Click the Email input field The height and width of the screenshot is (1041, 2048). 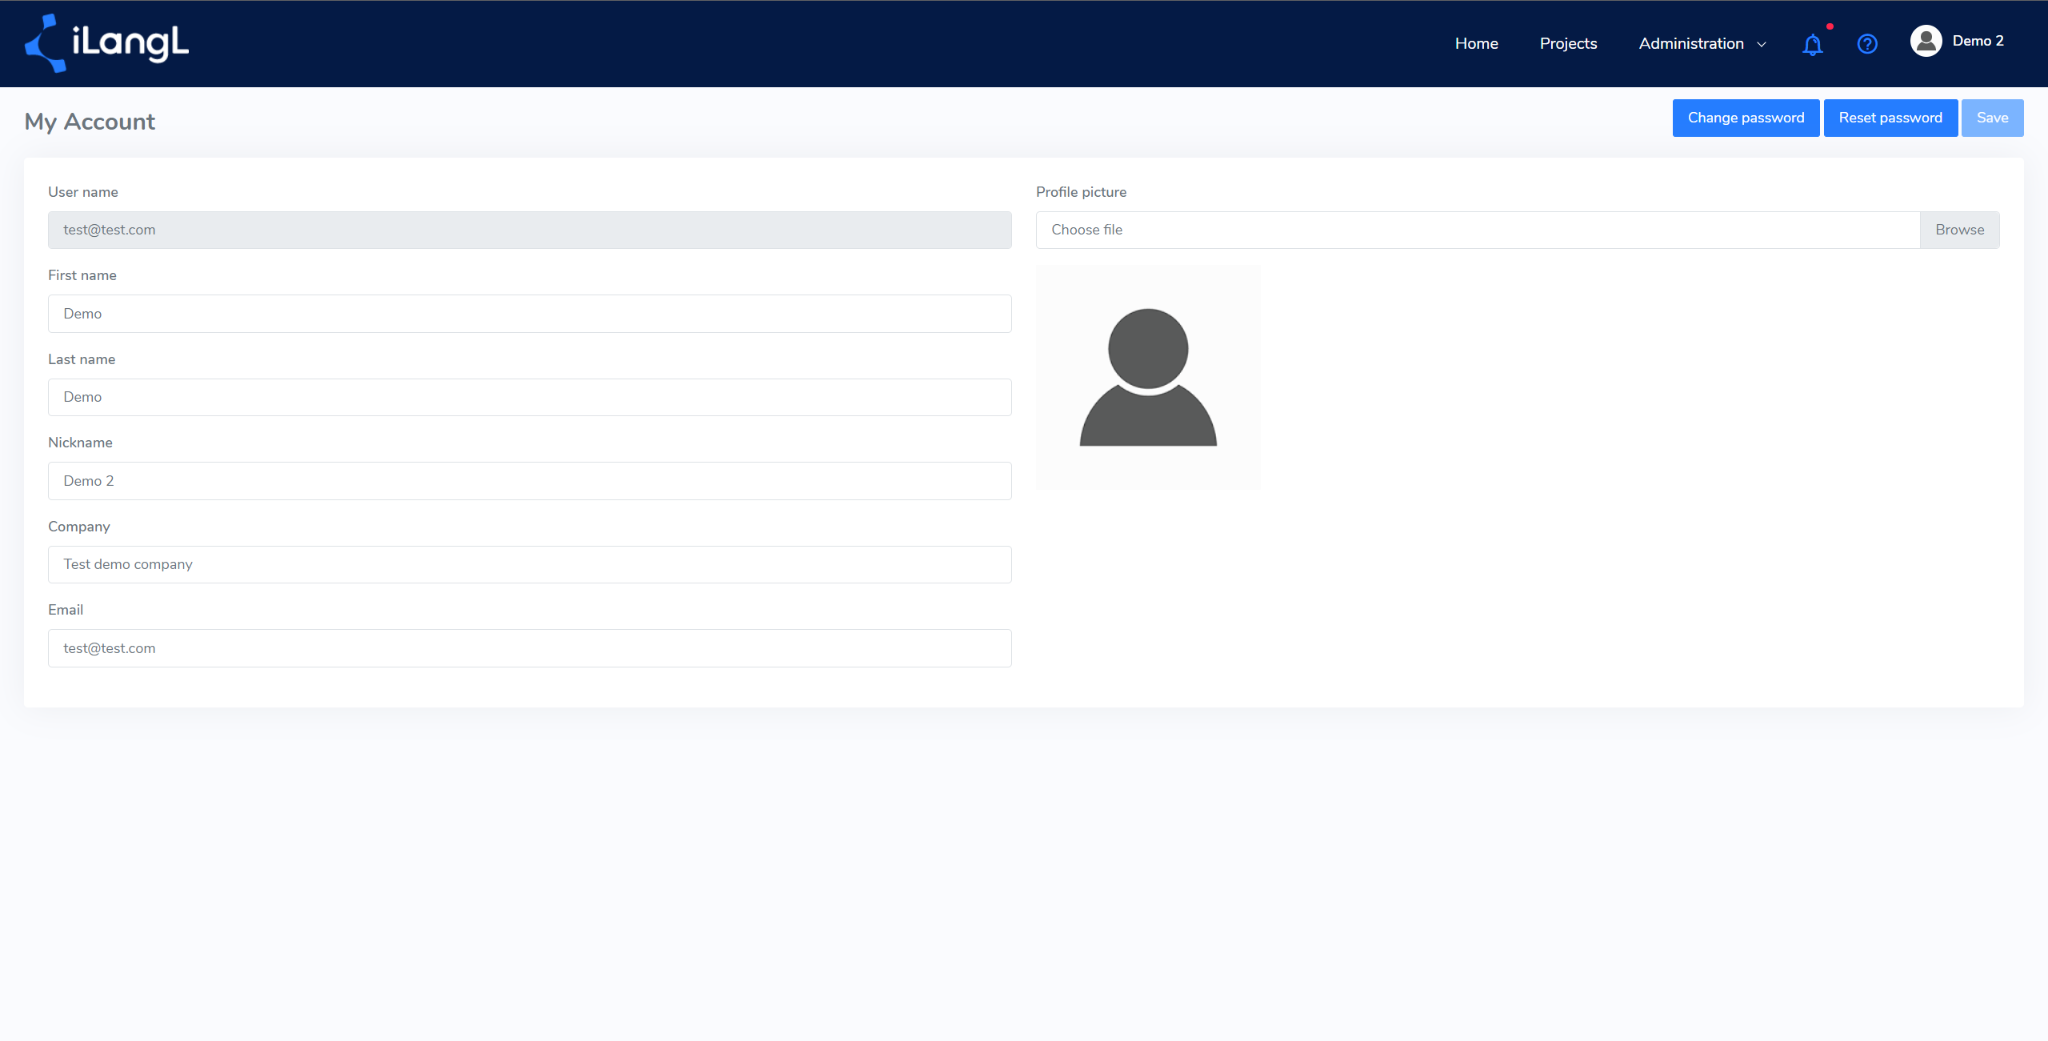[530, 648]
